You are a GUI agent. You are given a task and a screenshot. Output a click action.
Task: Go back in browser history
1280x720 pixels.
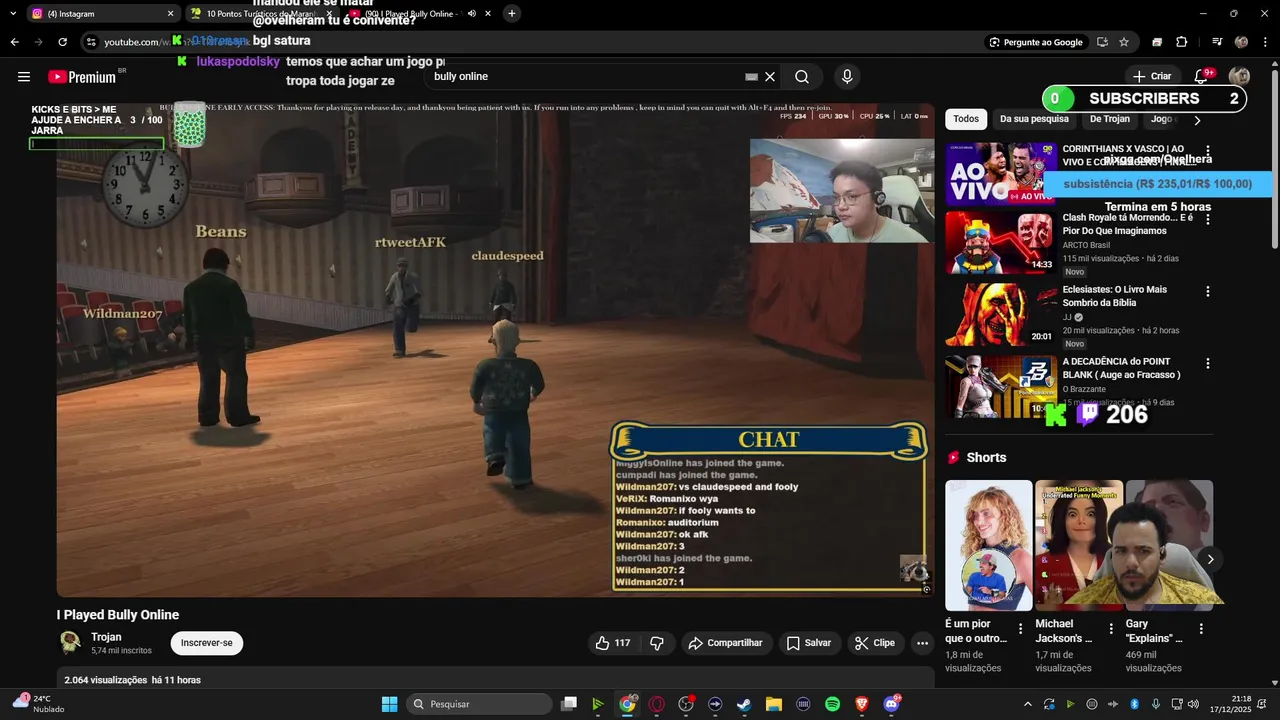click(14, 42)
